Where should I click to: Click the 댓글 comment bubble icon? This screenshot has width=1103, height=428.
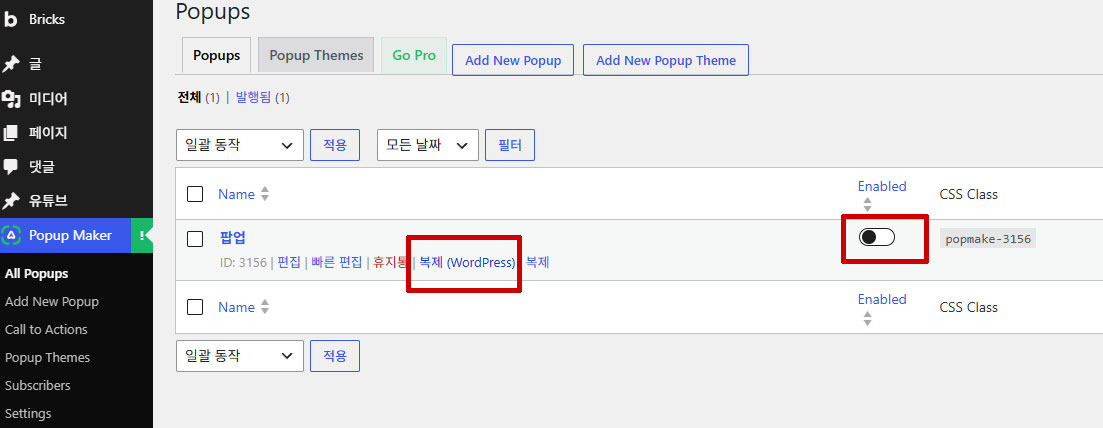pos(11,167)
